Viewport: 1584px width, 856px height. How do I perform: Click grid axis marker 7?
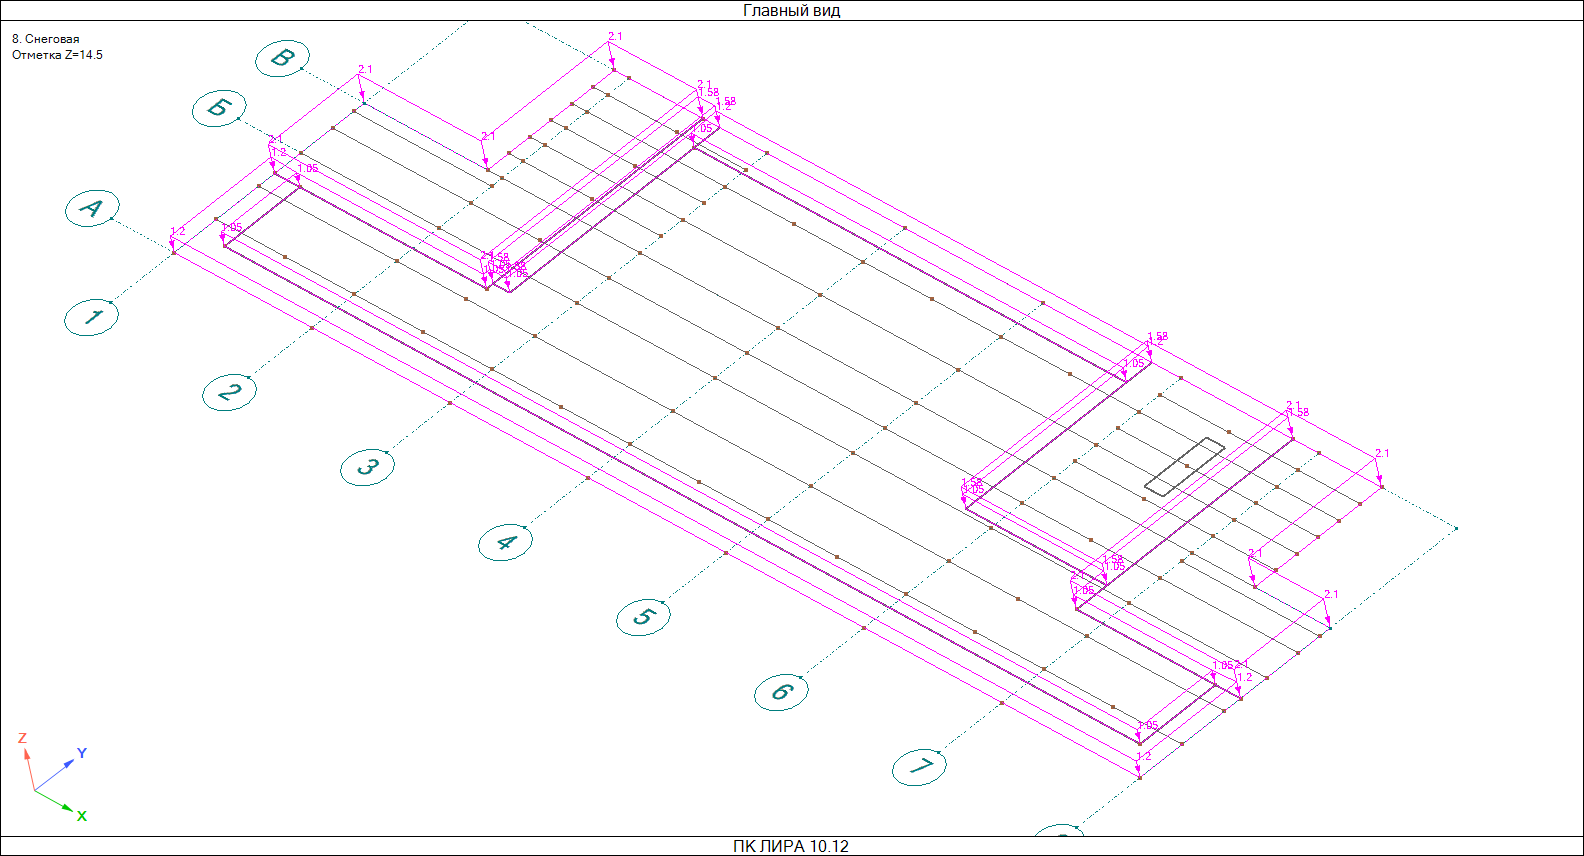pyautogui.click(x=919, y=767)
